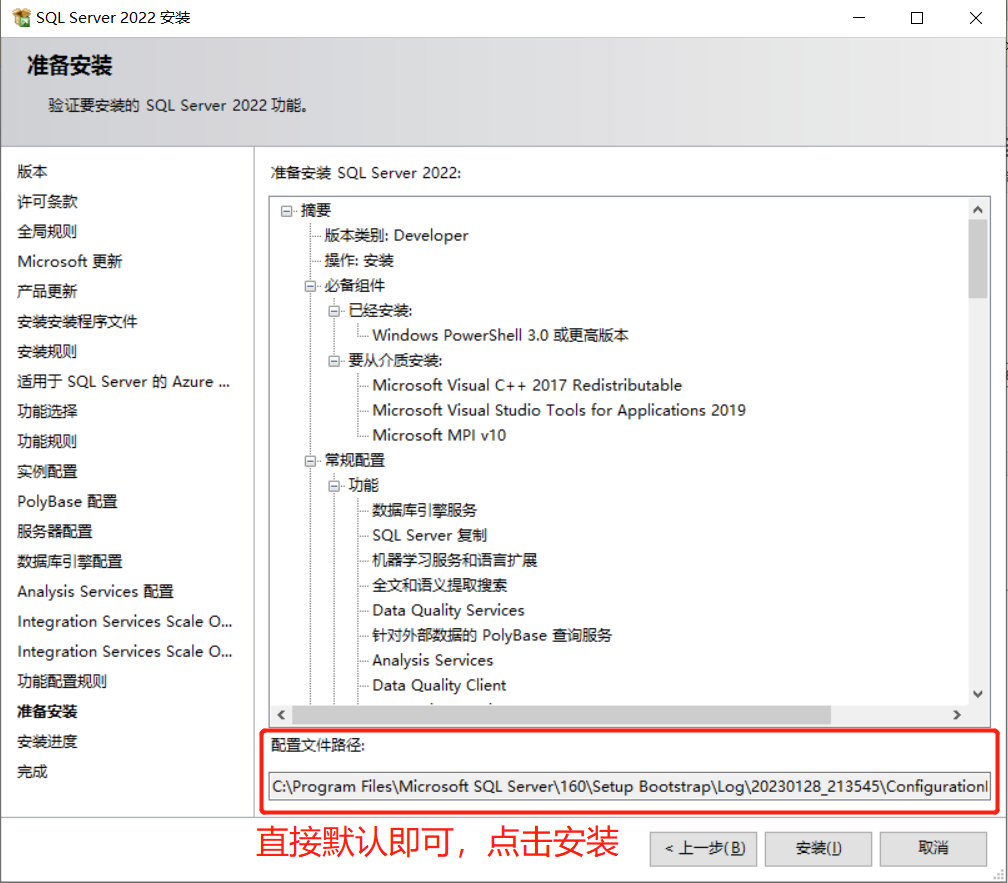Select the 许可条款 step in sidebar
The height and width of the screenshot is (883, 1008).
47,202
